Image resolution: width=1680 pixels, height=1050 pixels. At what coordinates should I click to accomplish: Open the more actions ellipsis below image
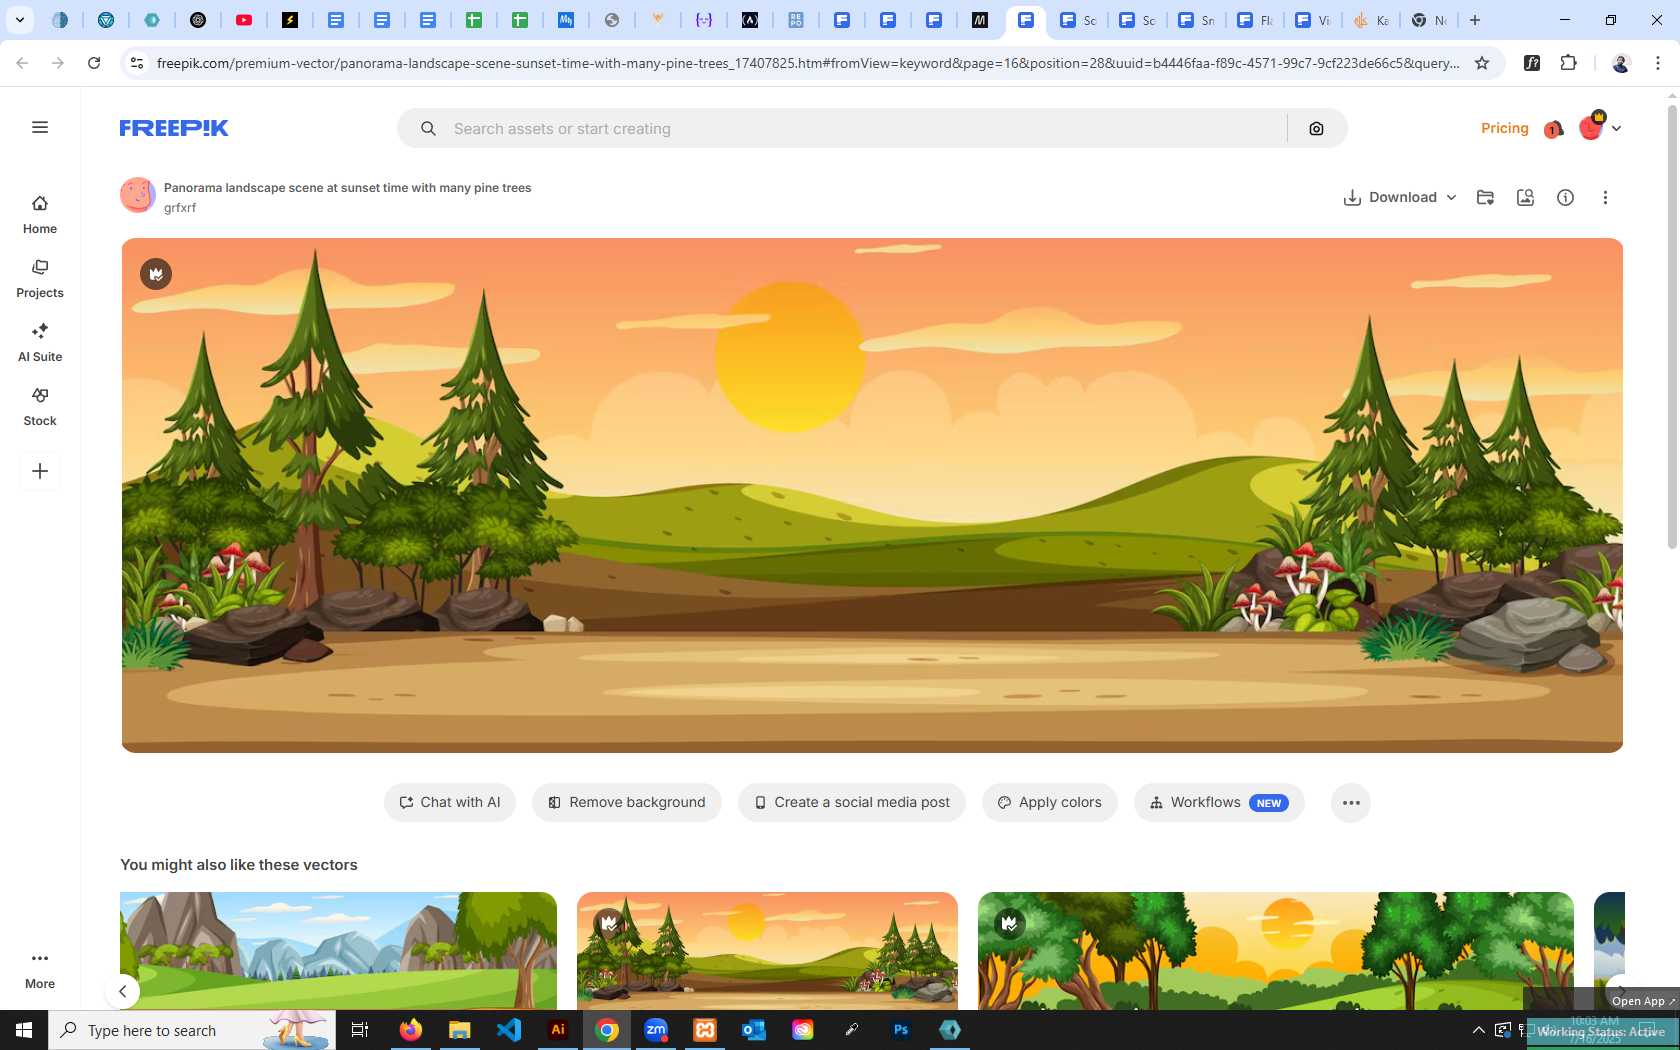point(1351,802)
